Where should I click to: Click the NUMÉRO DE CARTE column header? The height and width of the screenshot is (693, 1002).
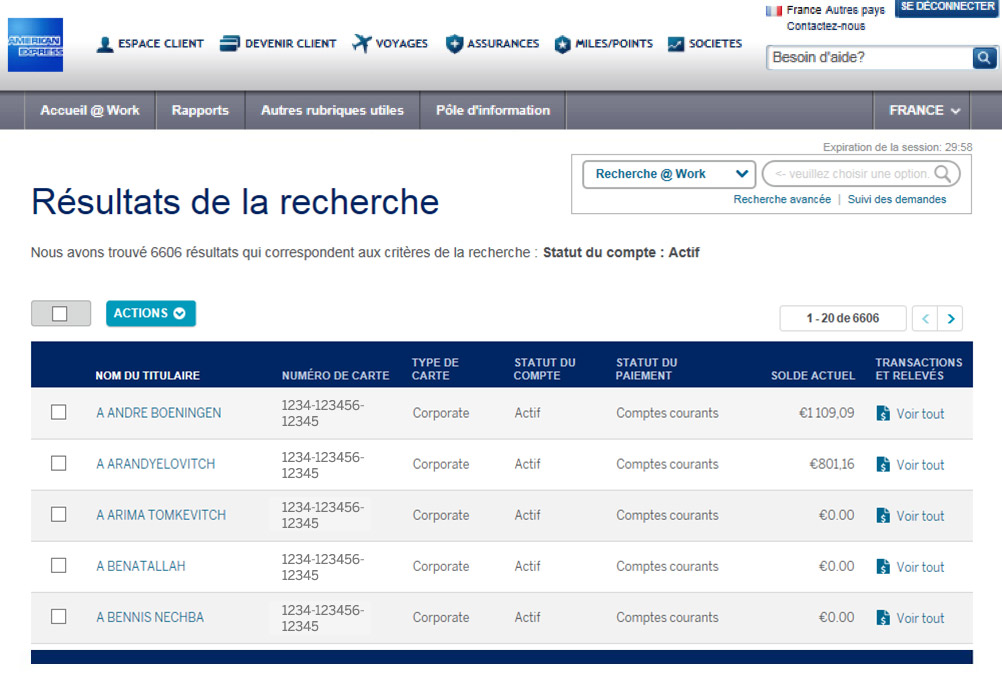point(335,375)
